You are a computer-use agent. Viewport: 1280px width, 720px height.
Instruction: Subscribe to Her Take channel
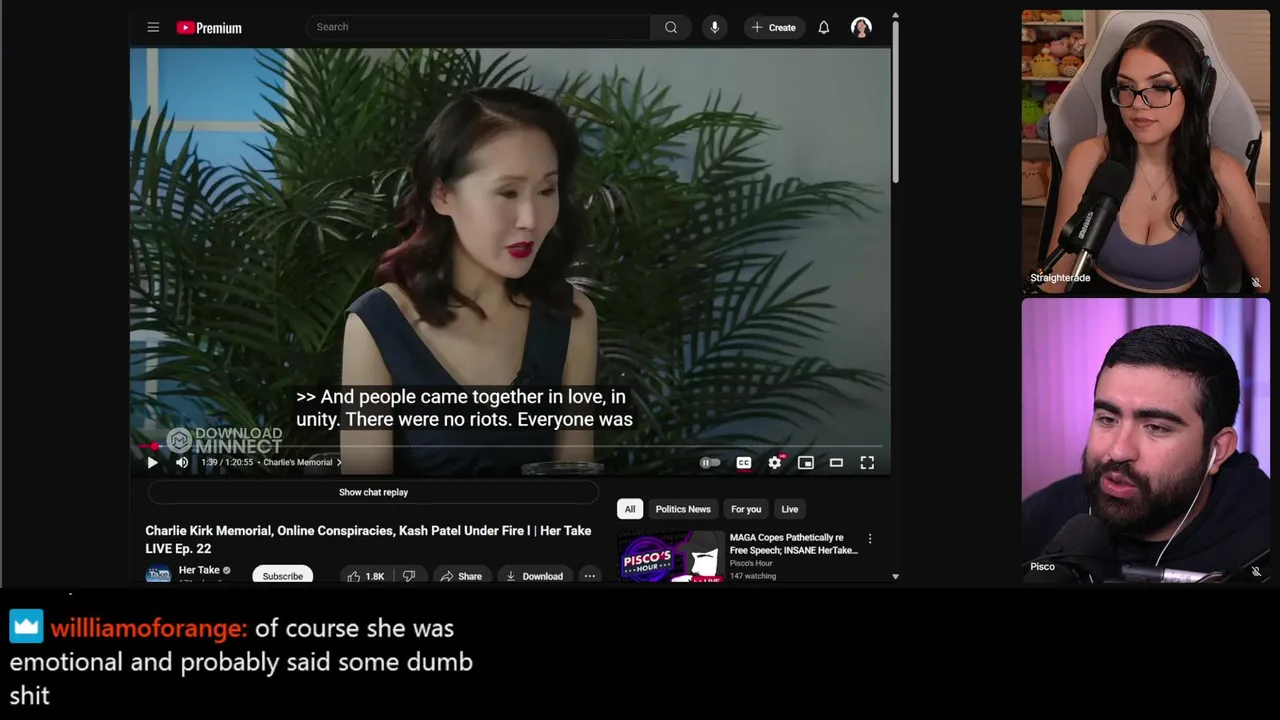click(282, 576)
